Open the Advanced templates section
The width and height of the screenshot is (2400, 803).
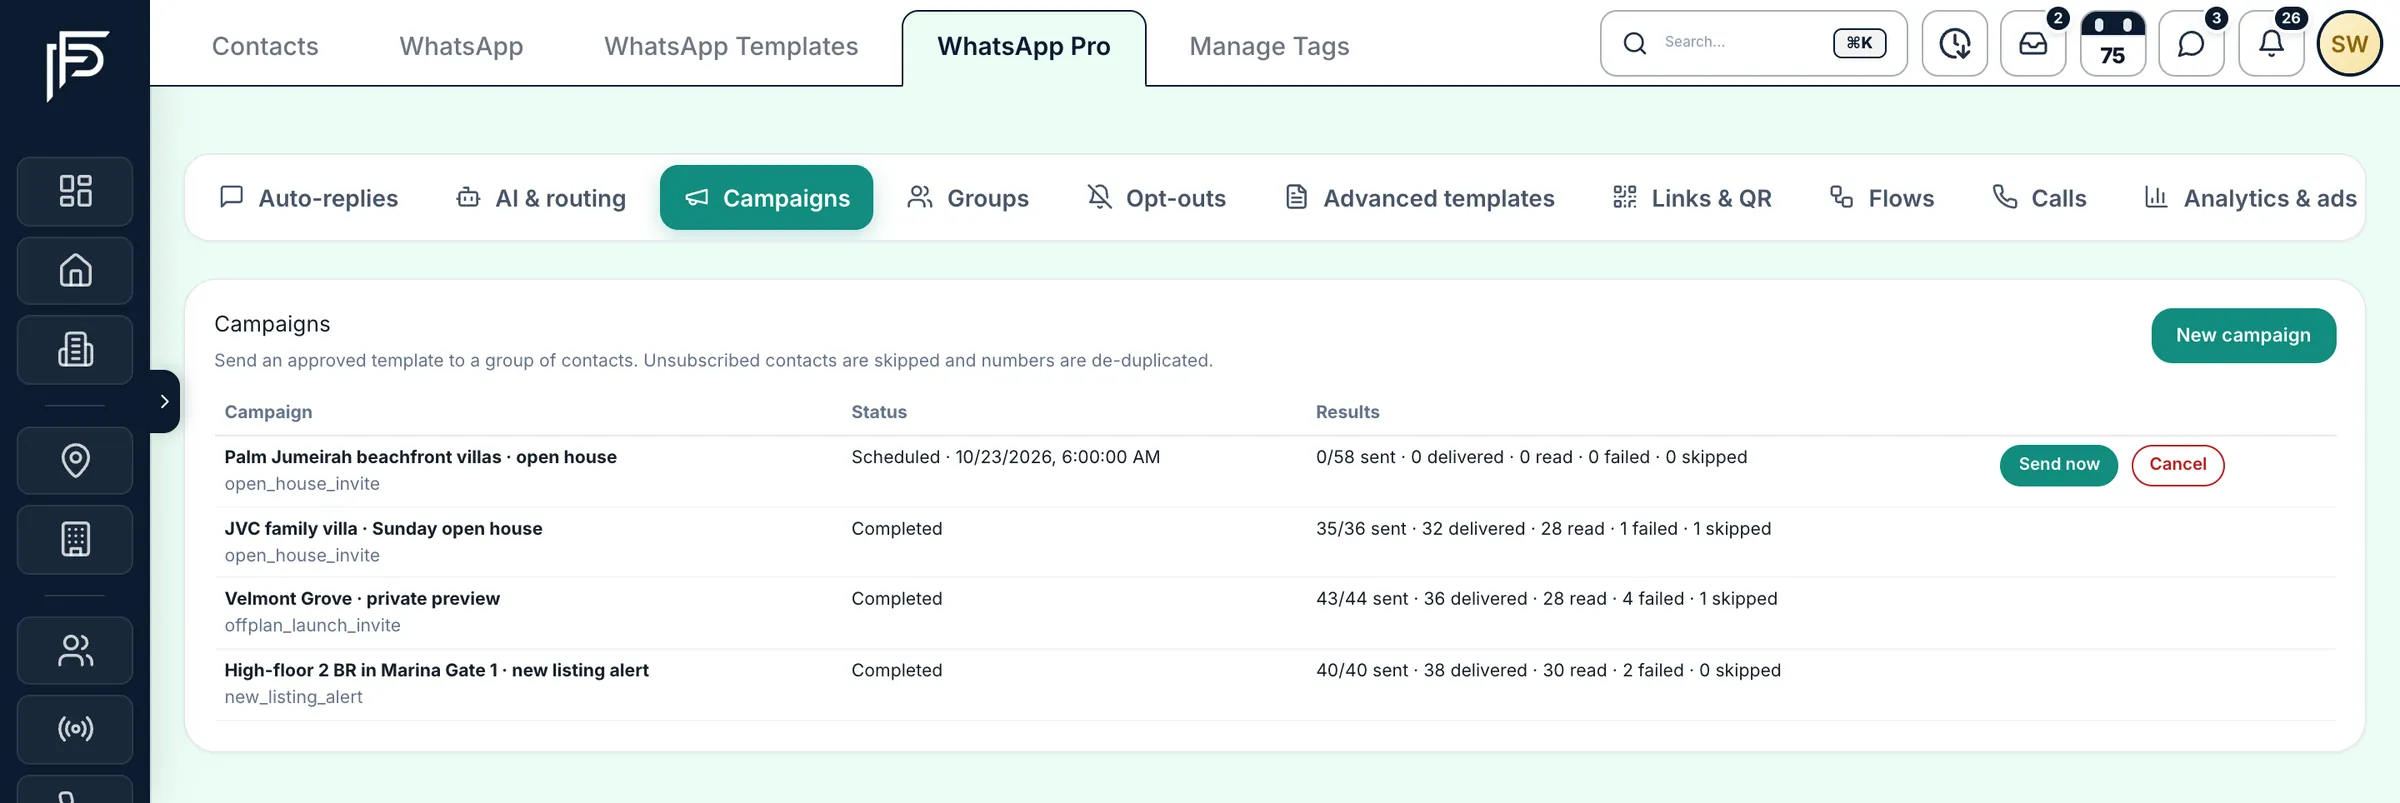[x=1419, y=198]
